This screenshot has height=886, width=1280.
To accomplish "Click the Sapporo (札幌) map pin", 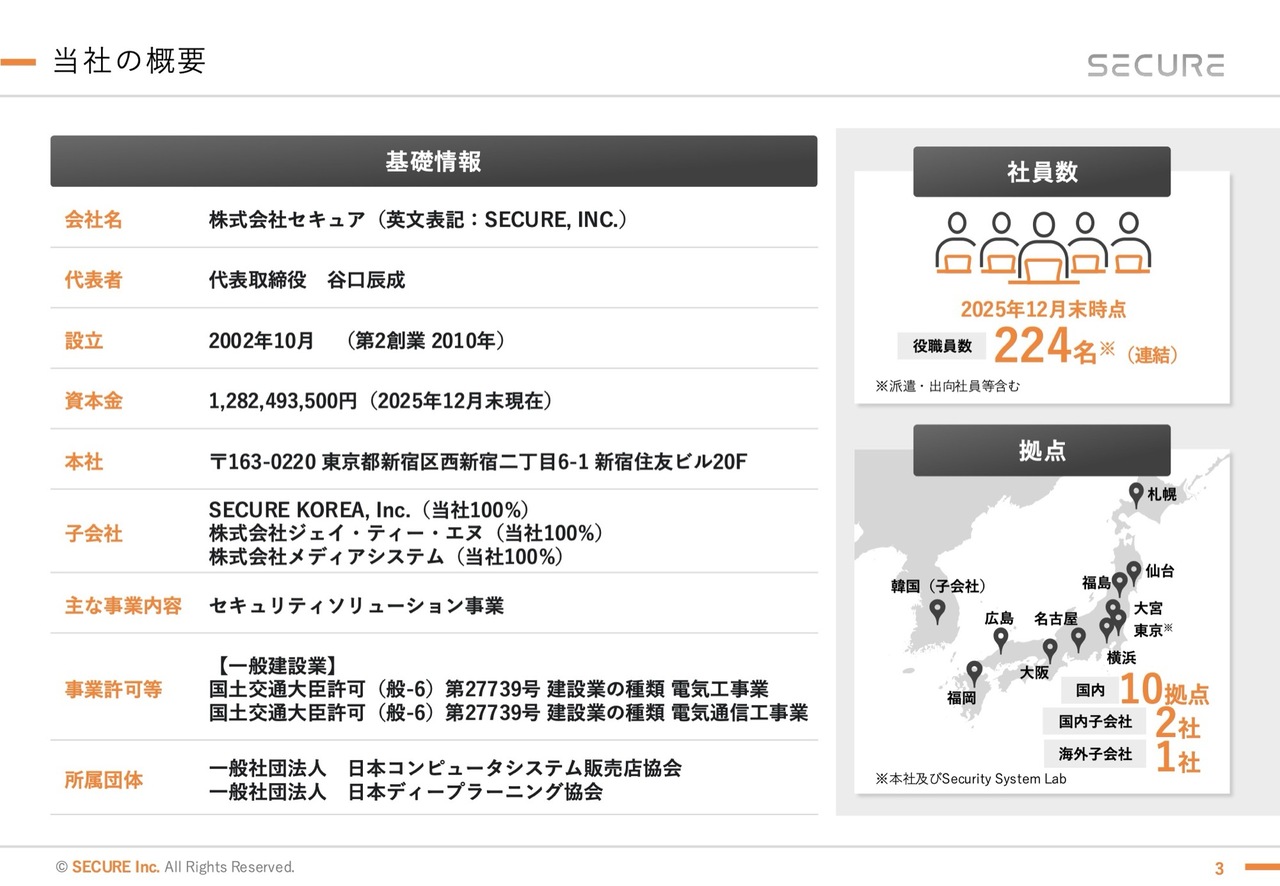I will click(x=1135, y=493).
